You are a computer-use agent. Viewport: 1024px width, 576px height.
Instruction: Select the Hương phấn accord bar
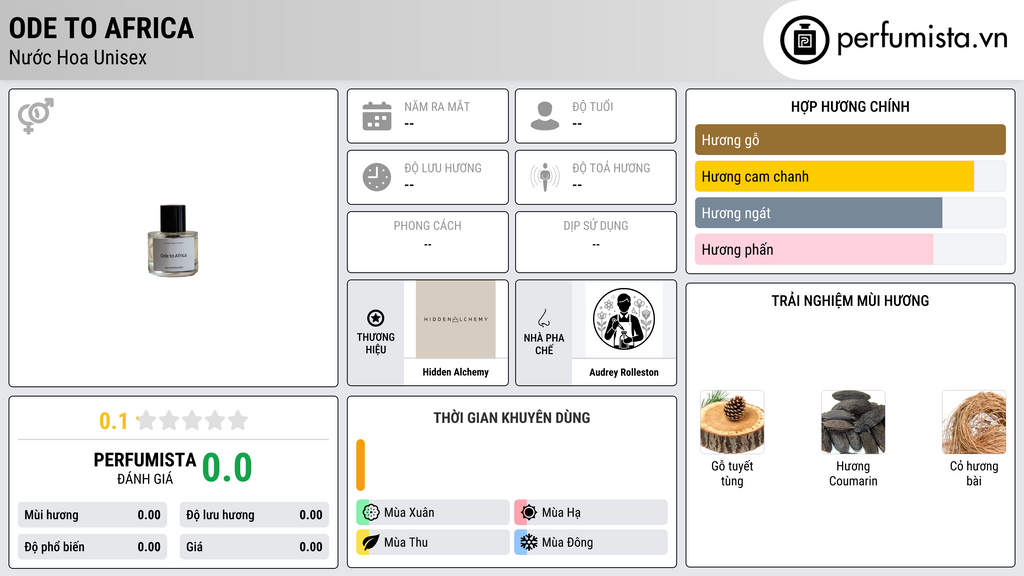[x=850, y=249]
